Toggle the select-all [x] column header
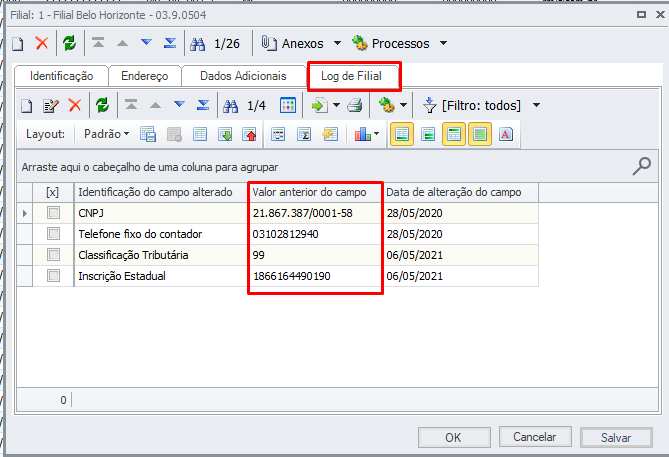The height and width of the screenshot is (457, 669). coord(52,192)
